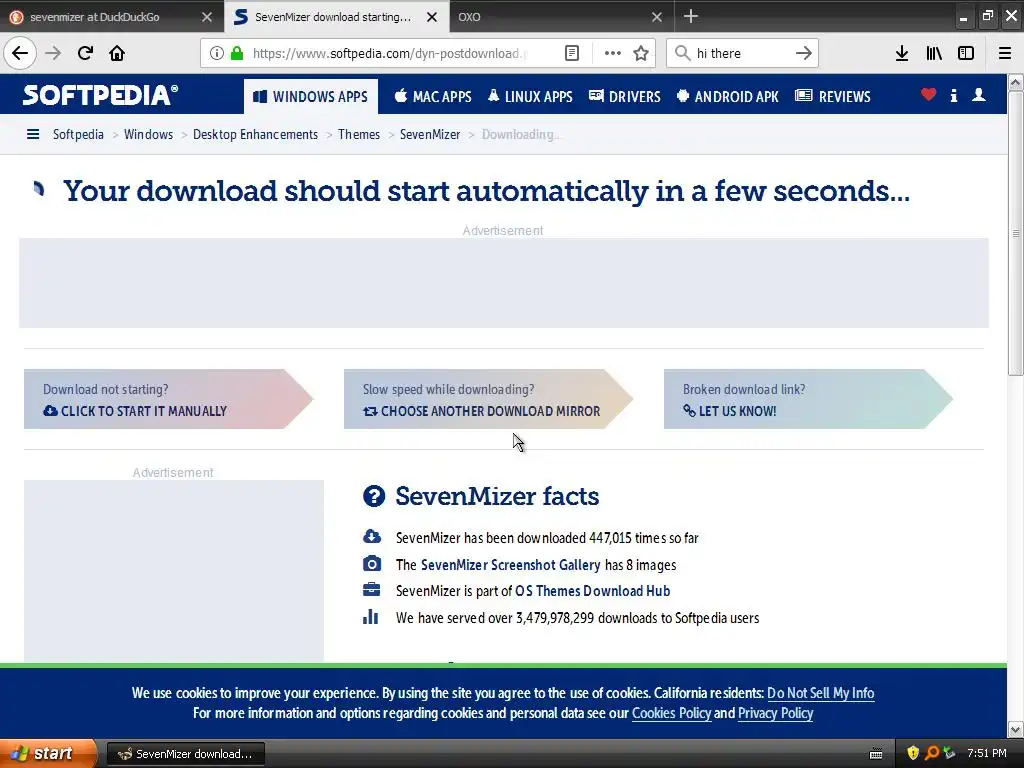Click the on-screen keyboard tray icon
The height and width of the screenshot is (768, 1024).
(x=876, y=754)
